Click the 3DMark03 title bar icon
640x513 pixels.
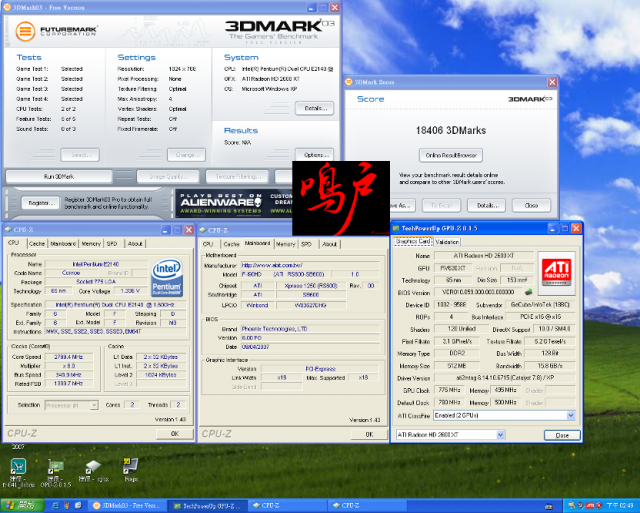pos(7,7)
